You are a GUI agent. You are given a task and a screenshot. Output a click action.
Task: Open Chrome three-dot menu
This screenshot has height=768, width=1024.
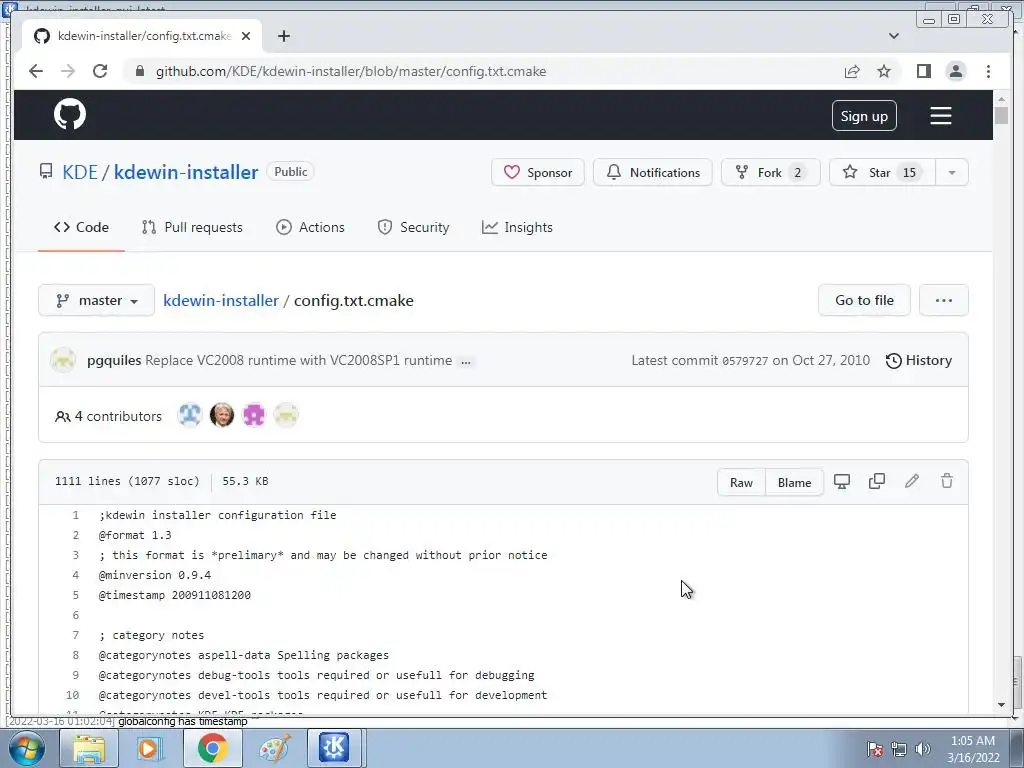(x=988, y=71)
